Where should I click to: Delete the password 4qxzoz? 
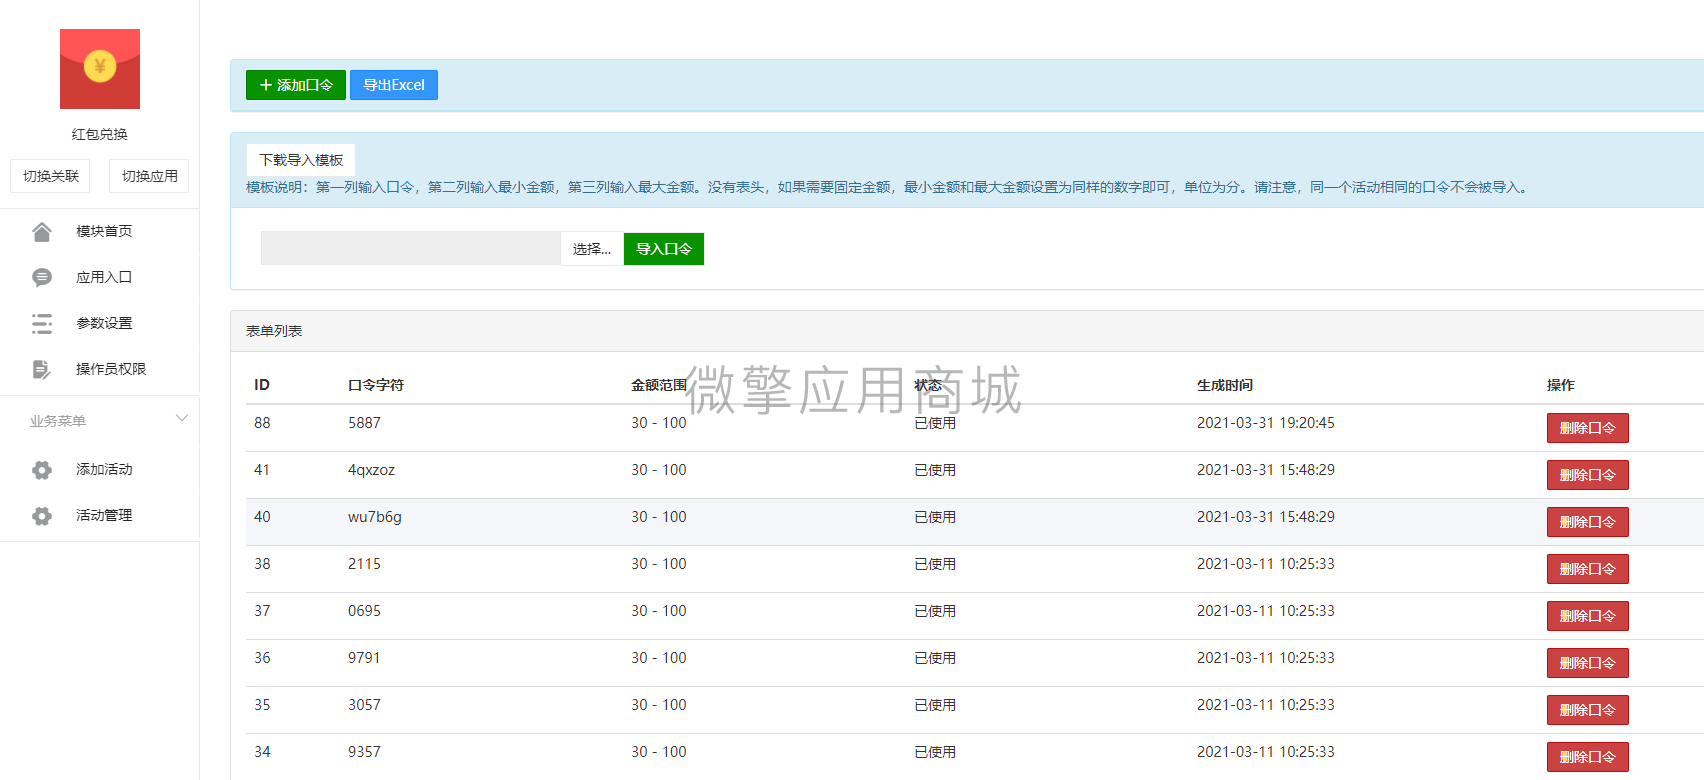coord(1588,475)
